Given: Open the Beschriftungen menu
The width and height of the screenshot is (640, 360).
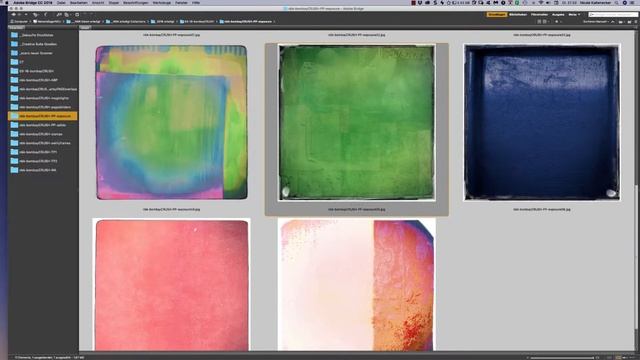Looking at the screenshot, I should [x=136, y=2].
